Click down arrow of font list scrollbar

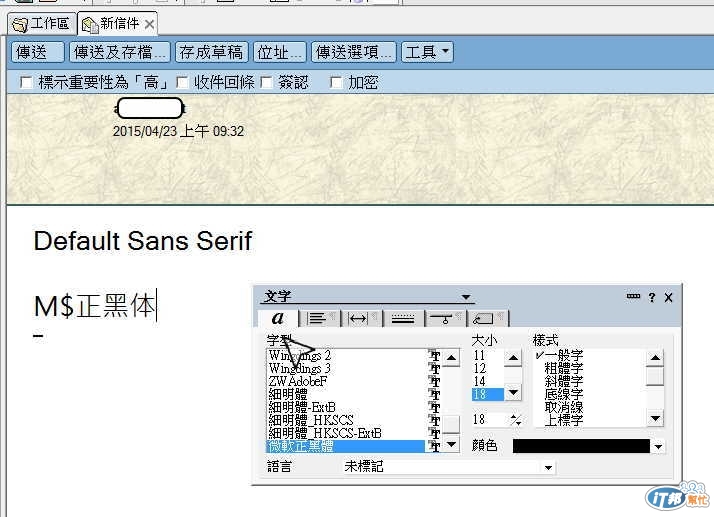451,444
